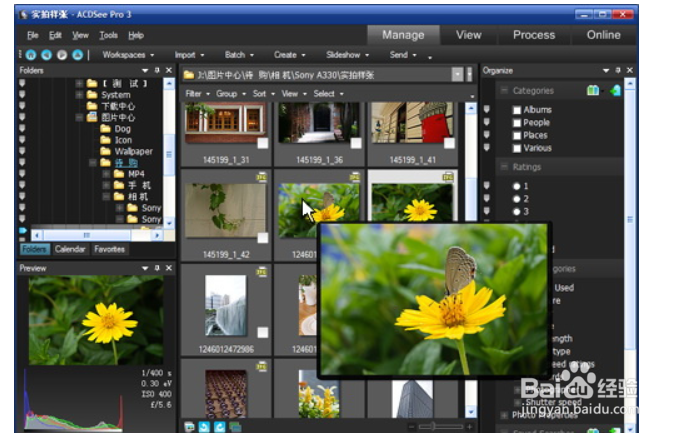This screenshot has width=678, height=433.
Task: Click the easy-select indicator beside the System folder
Action: 22,94
